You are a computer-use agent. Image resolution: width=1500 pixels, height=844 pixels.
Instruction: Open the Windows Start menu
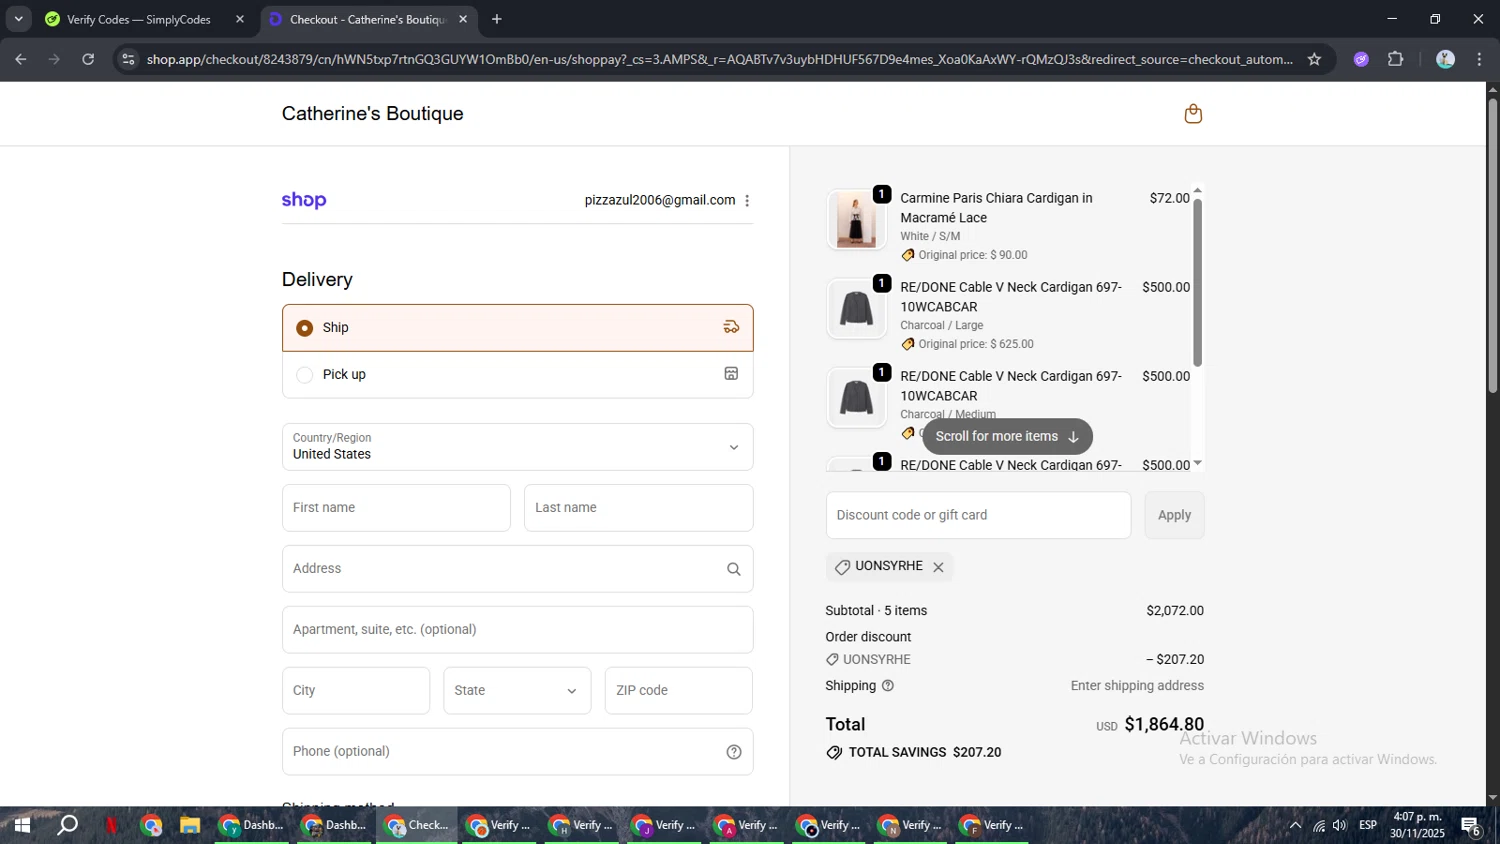(21, 825)
